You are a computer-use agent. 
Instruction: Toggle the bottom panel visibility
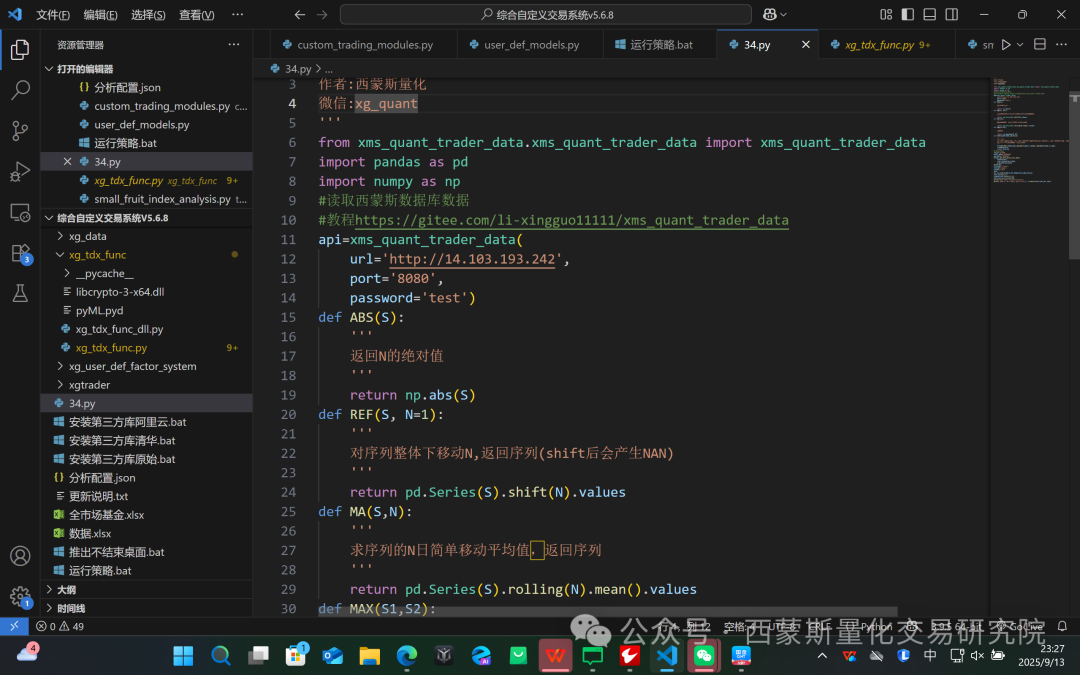[930, 14]
